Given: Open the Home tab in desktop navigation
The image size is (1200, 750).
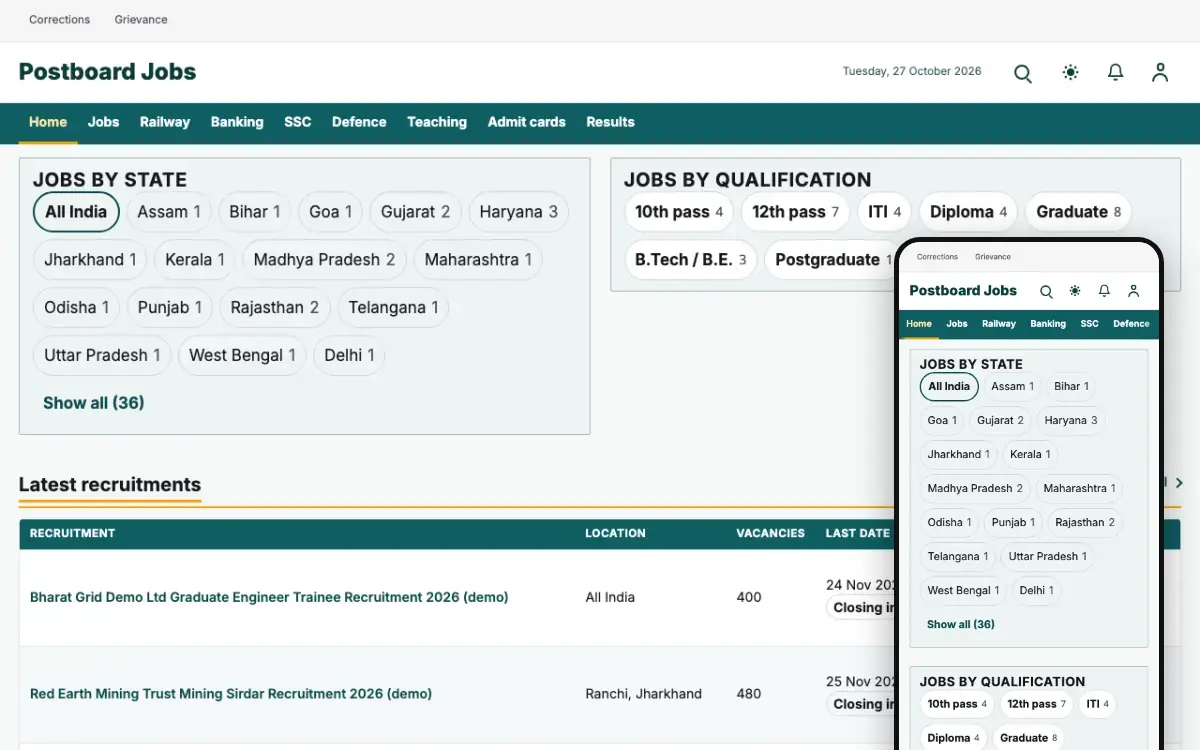Looking at the screenshot, I should [48, 122].
